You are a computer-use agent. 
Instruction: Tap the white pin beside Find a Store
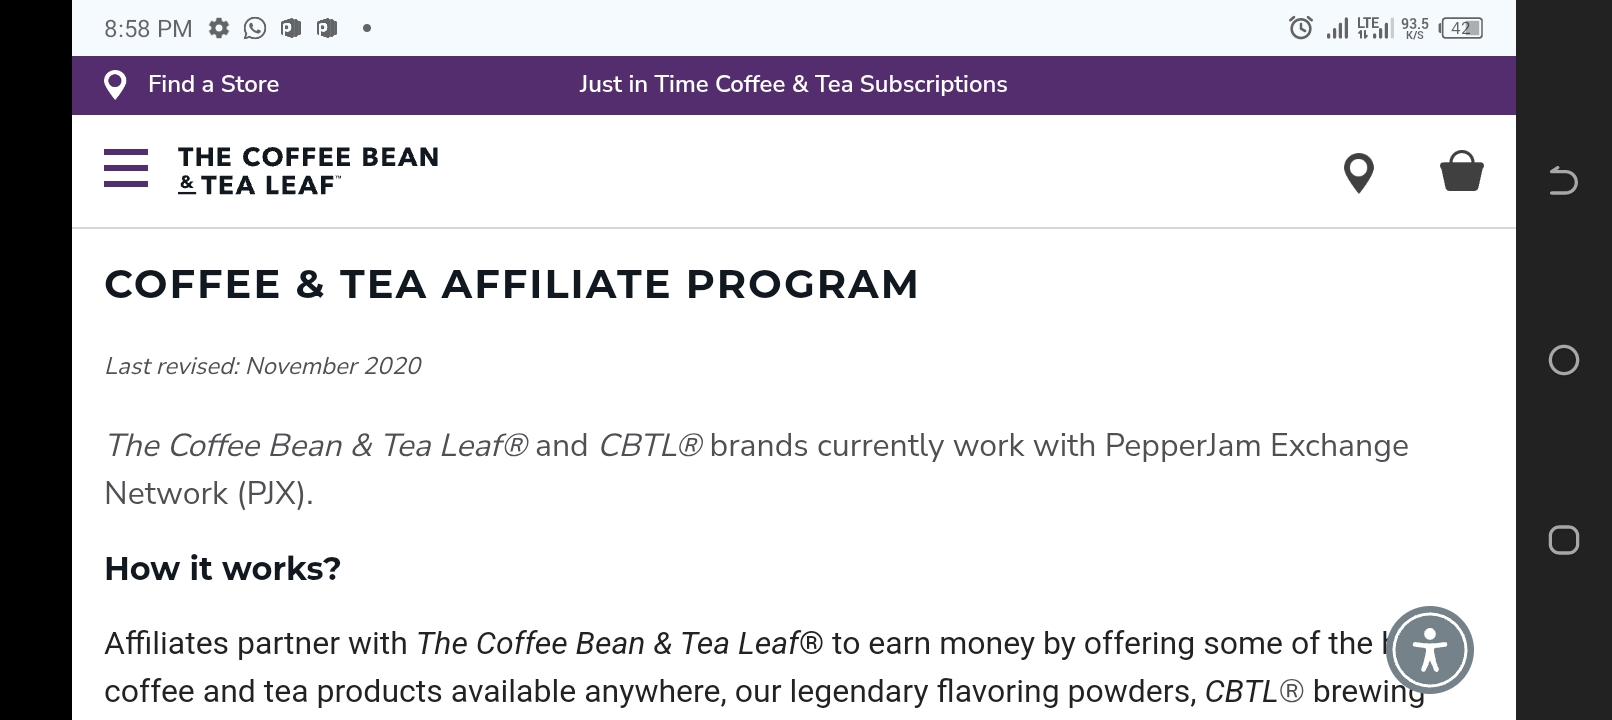(115, 85)
